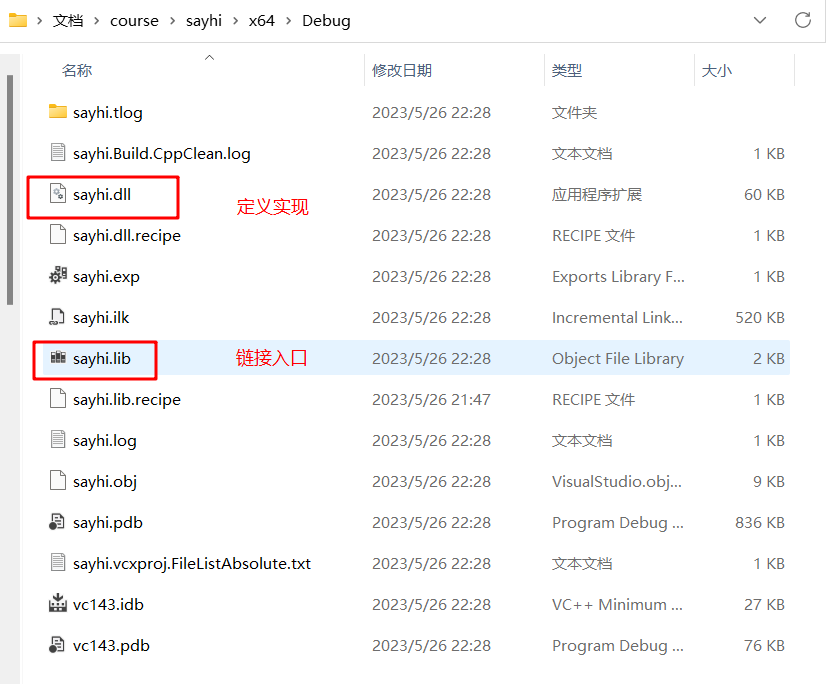
Task: Click the 520 KB size value
Action: tap(760, 318)
